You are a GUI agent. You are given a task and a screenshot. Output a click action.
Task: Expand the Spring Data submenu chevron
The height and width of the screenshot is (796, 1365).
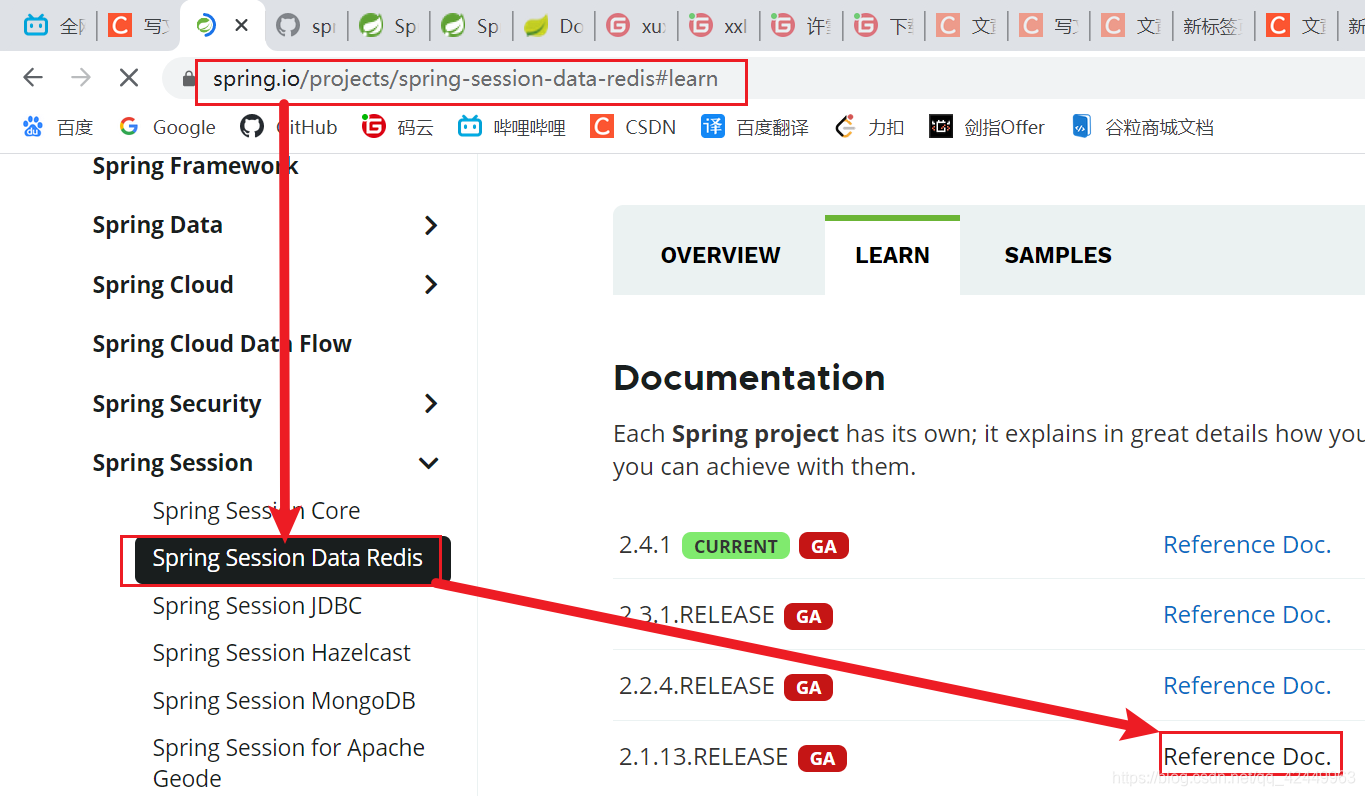pyautogui.click(x=431, y=225)
